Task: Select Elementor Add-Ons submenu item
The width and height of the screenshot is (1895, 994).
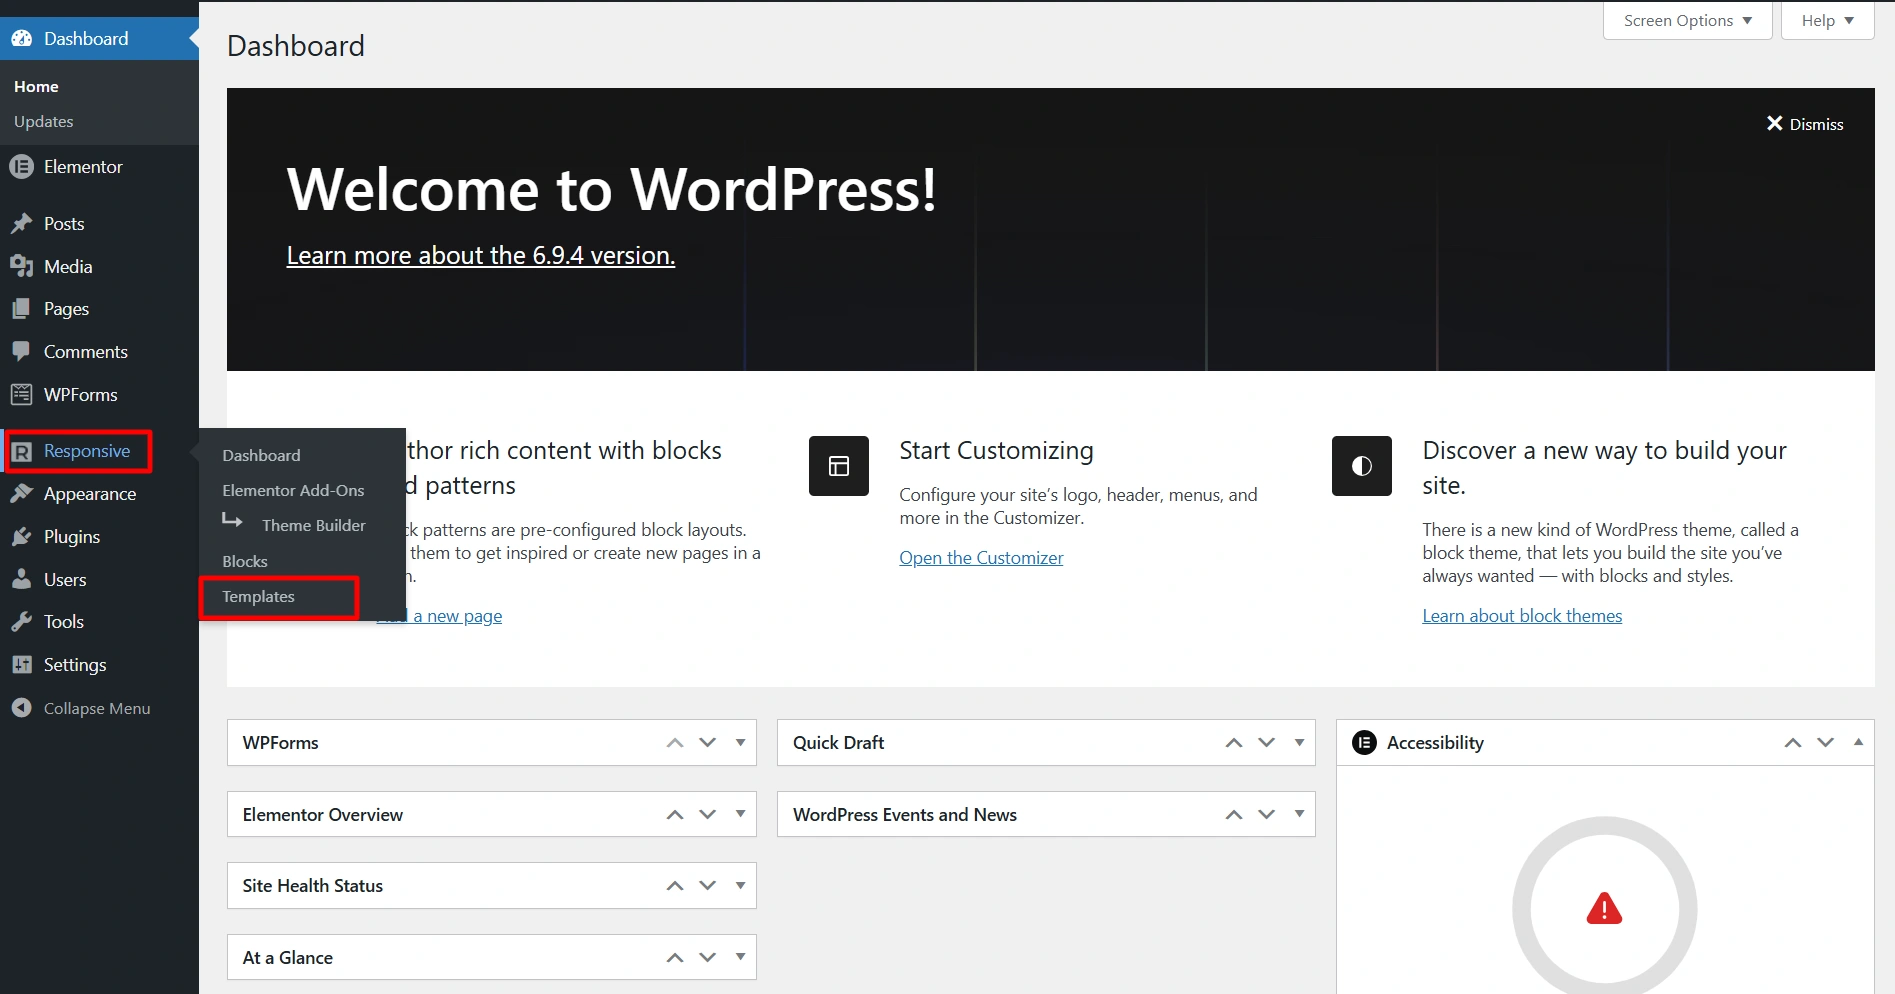Action: (293, 491)
